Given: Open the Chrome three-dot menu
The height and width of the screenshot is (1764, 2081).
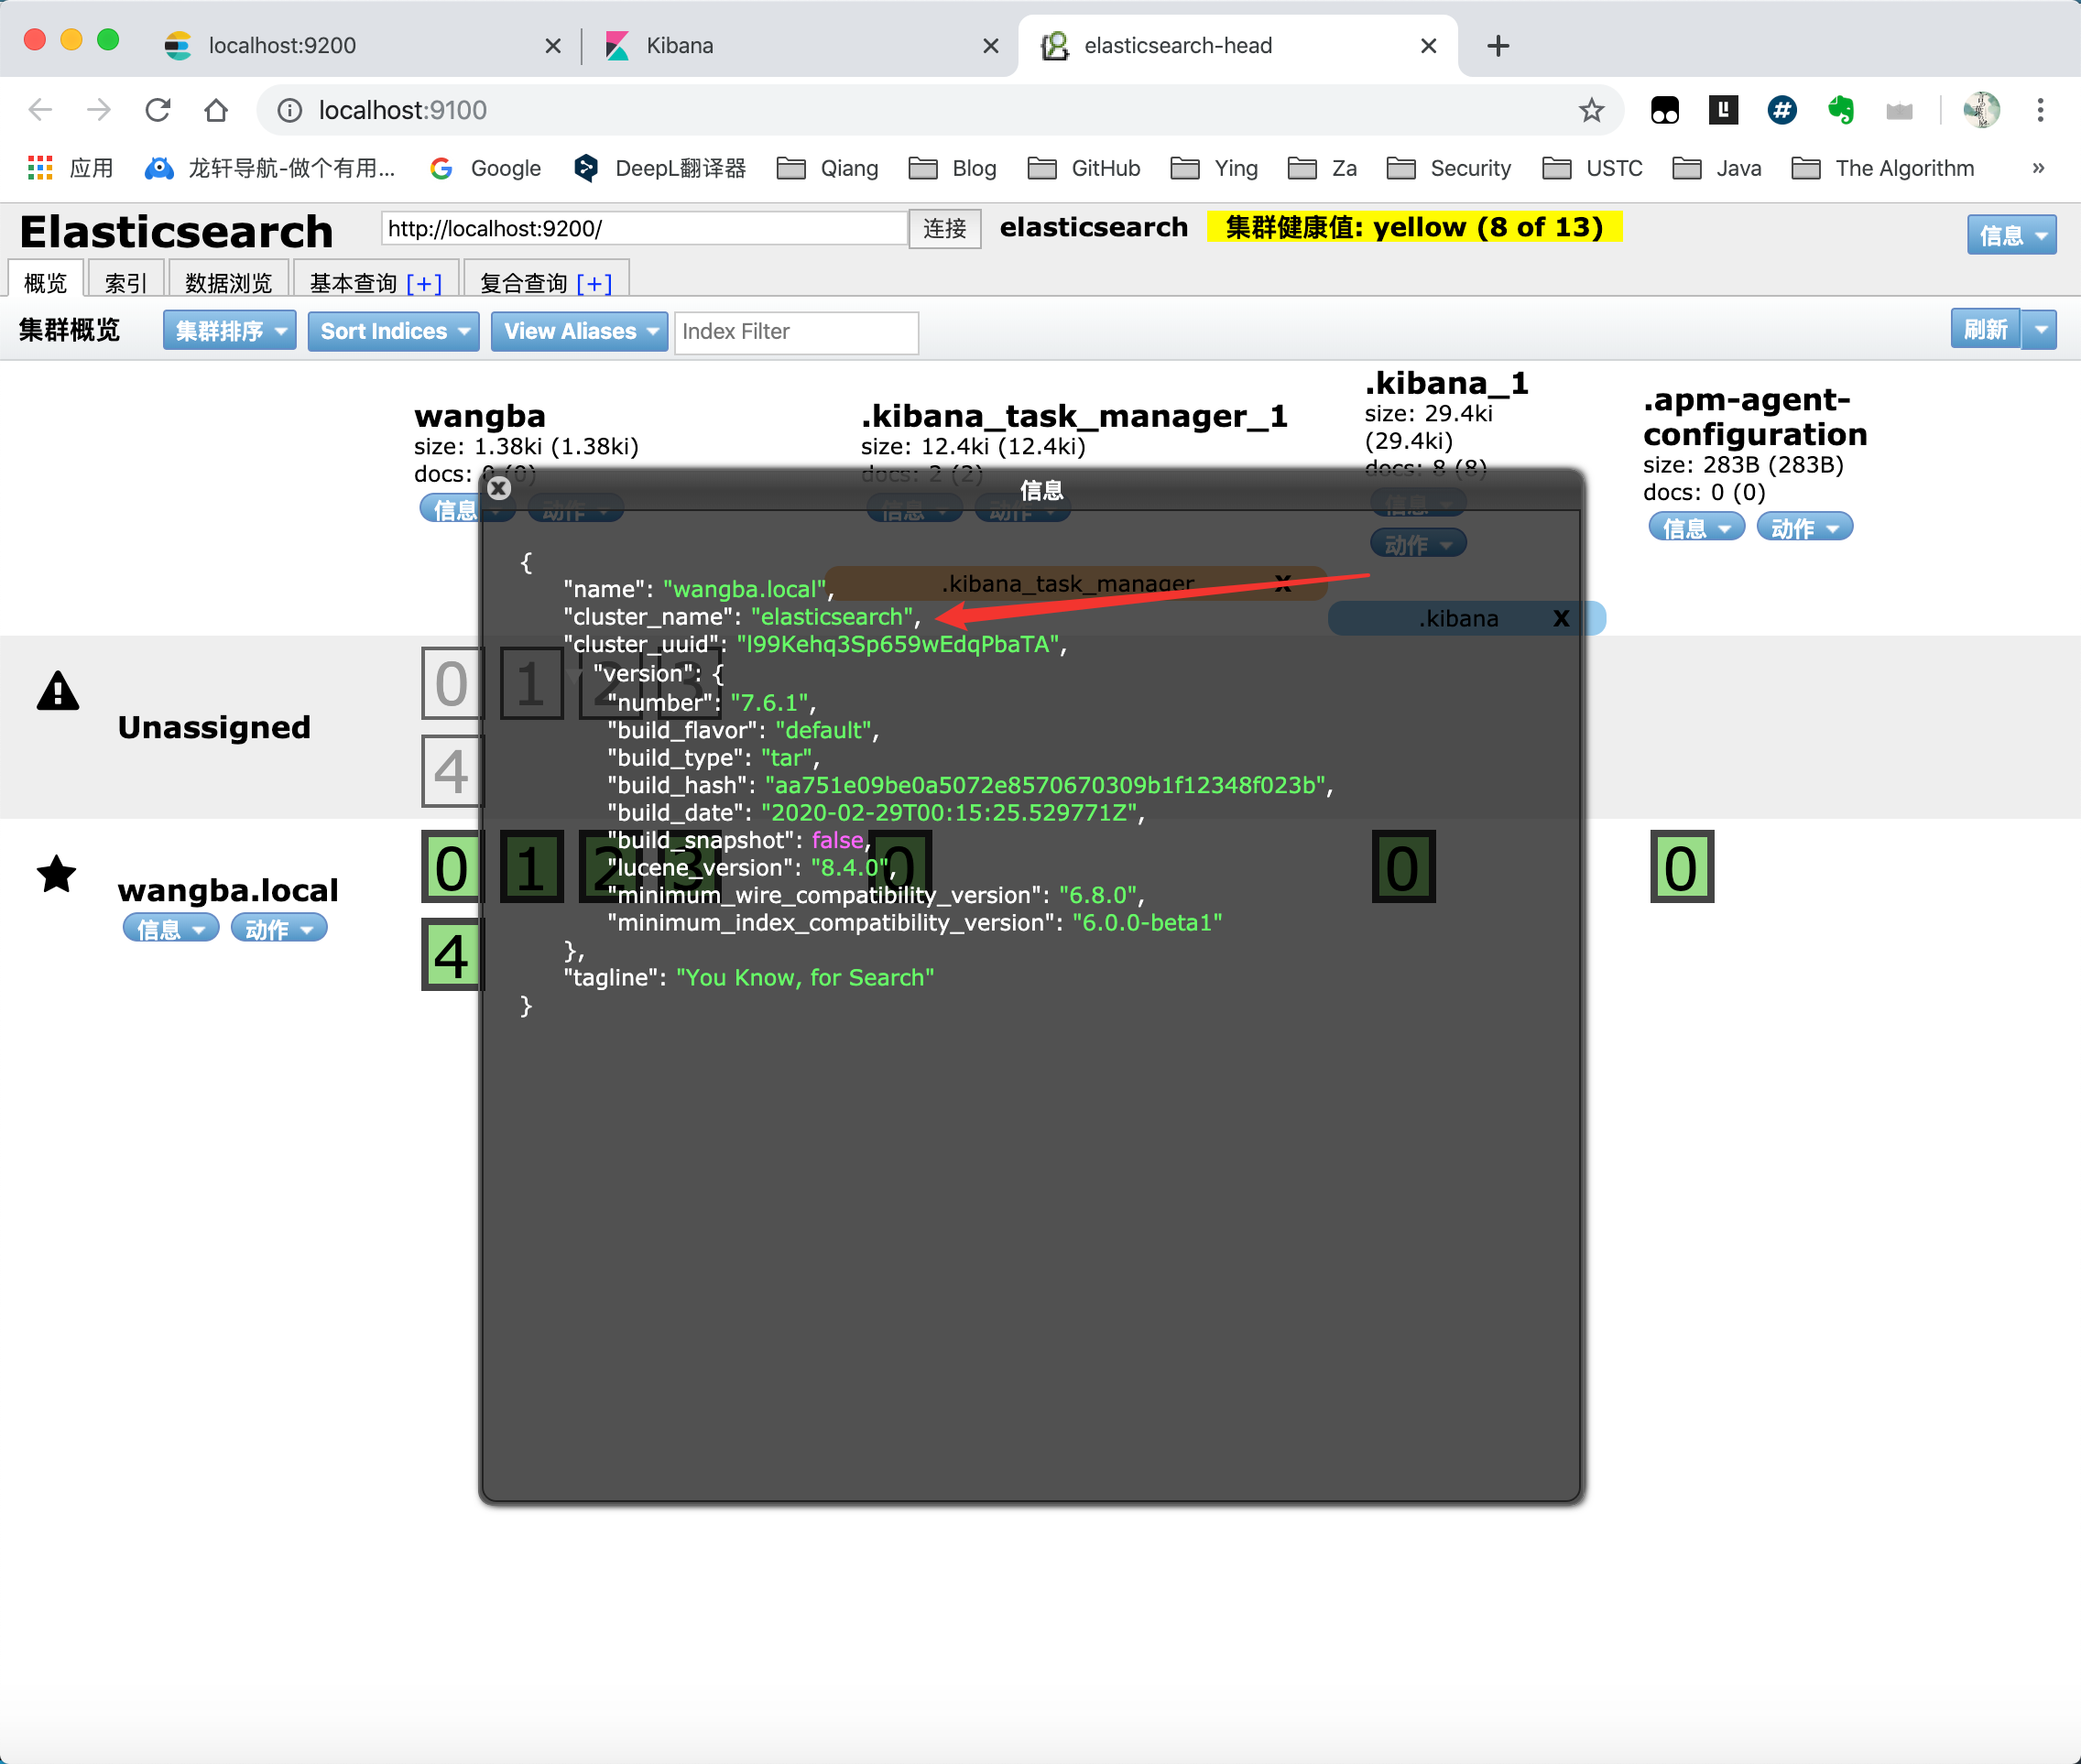Looking at the screenshot, I should 2040,110.
